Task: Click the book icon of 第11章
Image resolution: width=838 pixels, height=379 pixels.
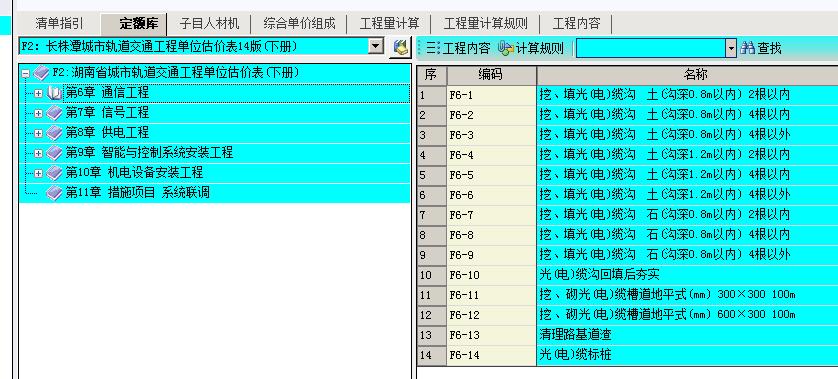Action: coord(54,193)
